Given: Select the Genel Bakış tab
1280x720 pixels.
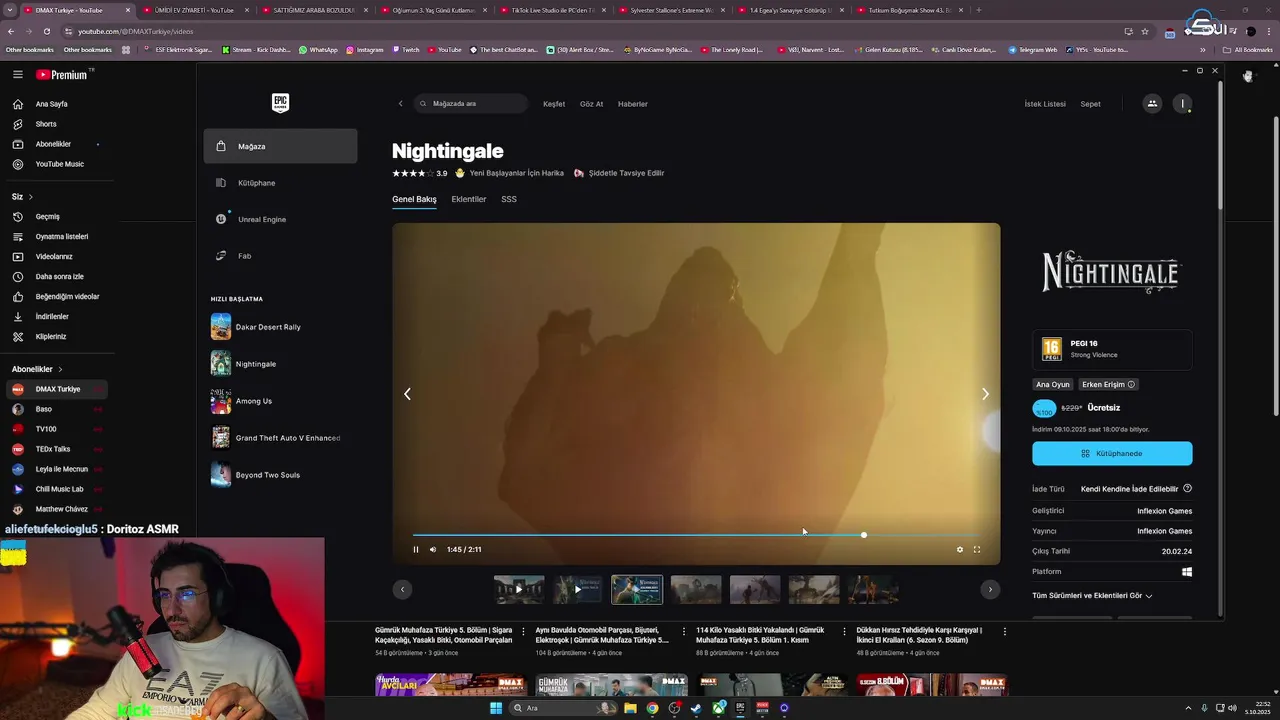Looking at the screenshot, I should (x=414, y=199).
